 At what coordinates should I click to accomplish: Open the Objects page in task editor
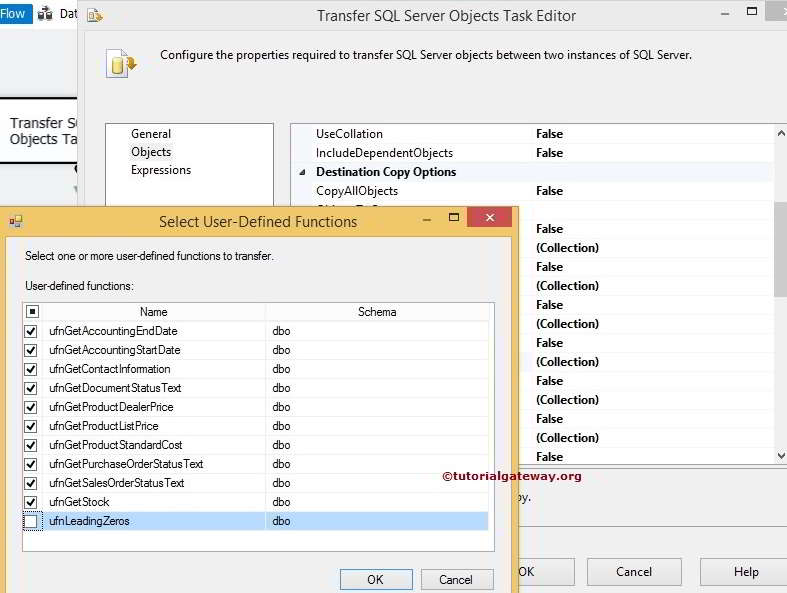click(151, 152)
